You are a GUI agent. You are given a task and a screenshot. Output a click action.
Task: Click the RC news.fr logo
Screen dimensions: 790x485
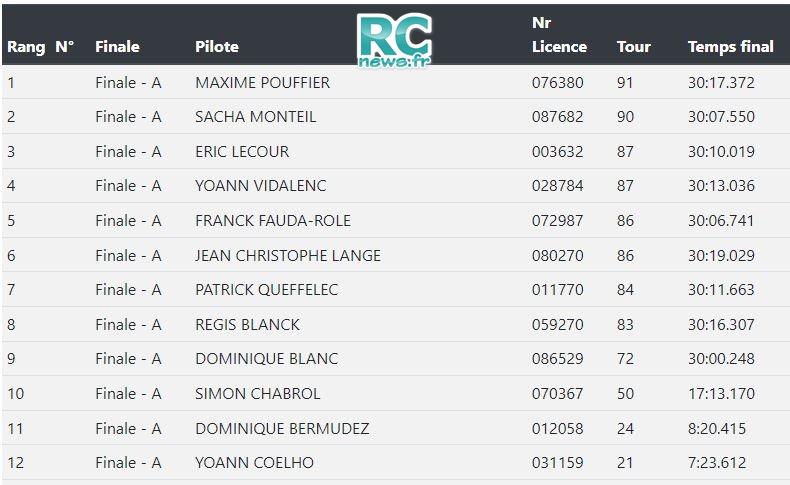pos(394,40)
